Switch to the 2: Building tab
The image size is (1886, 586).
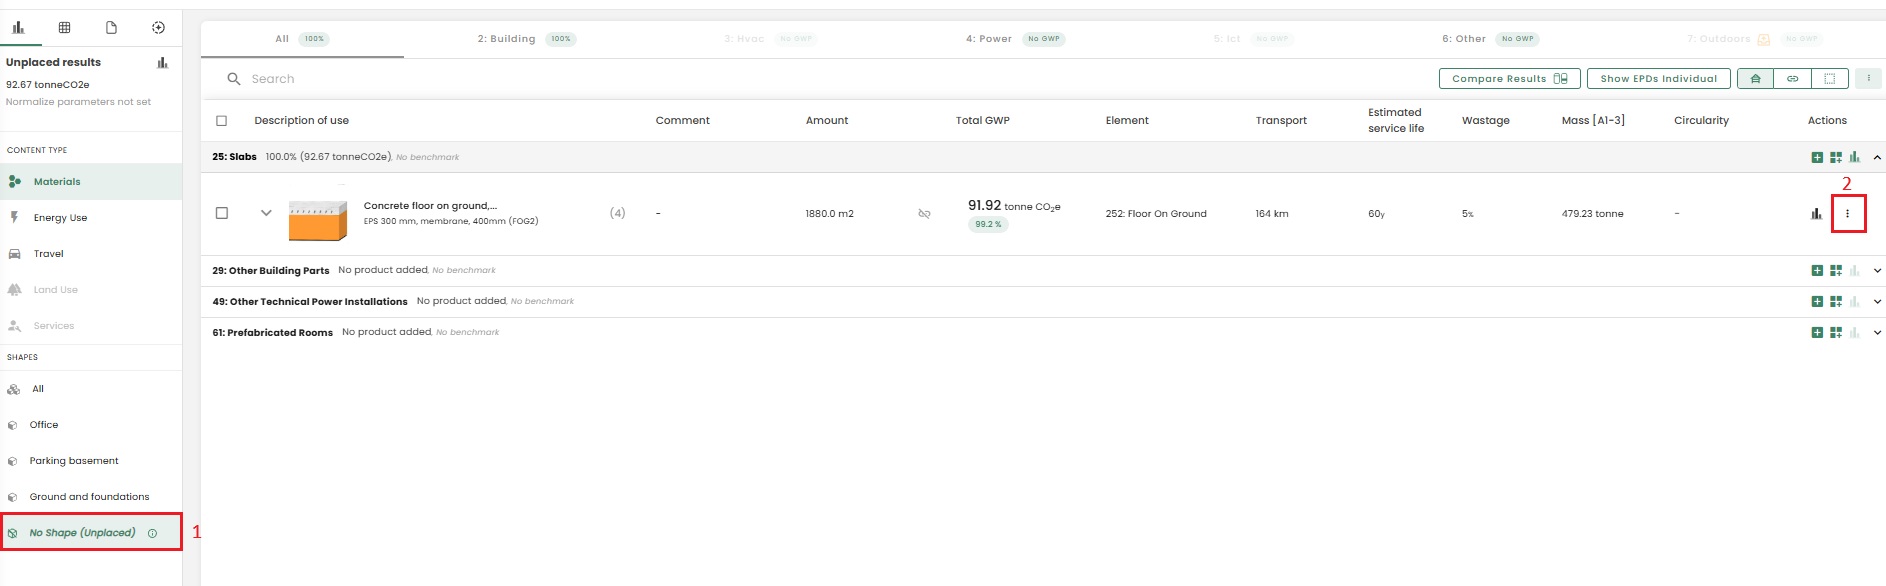pos(507,39)
